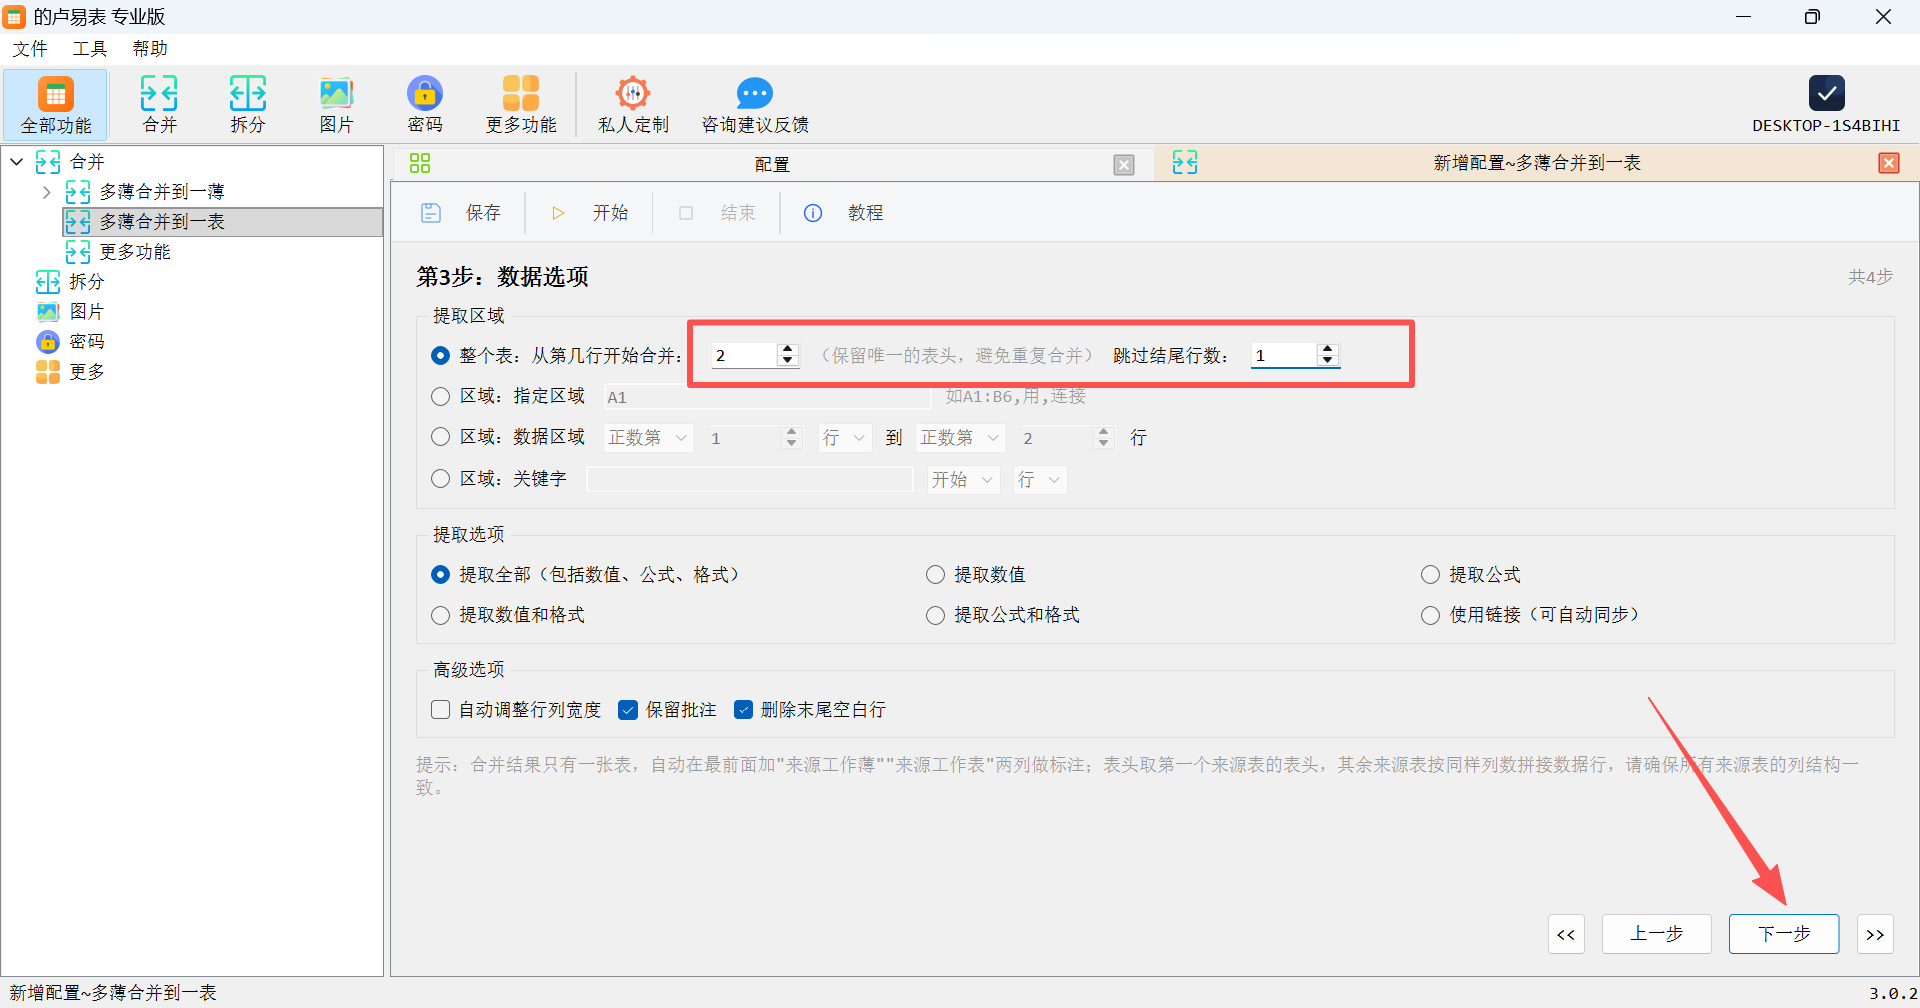The image size is (1920, 1008).
Task: Open the second 正数第 dropdown after 到
Action: click(960, 438)
